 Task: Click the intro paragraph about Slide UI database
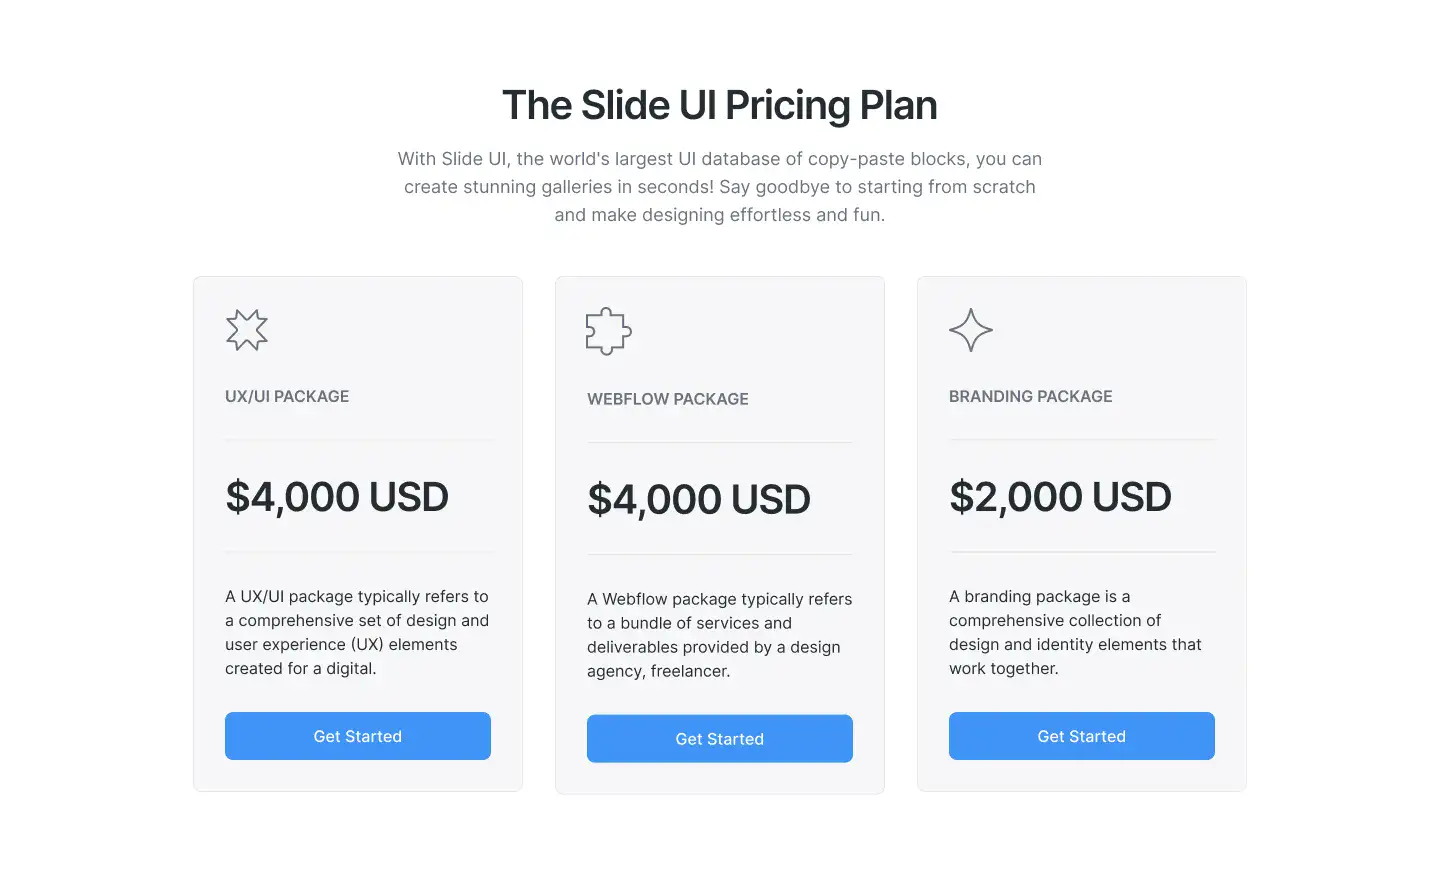coord(720,187)
